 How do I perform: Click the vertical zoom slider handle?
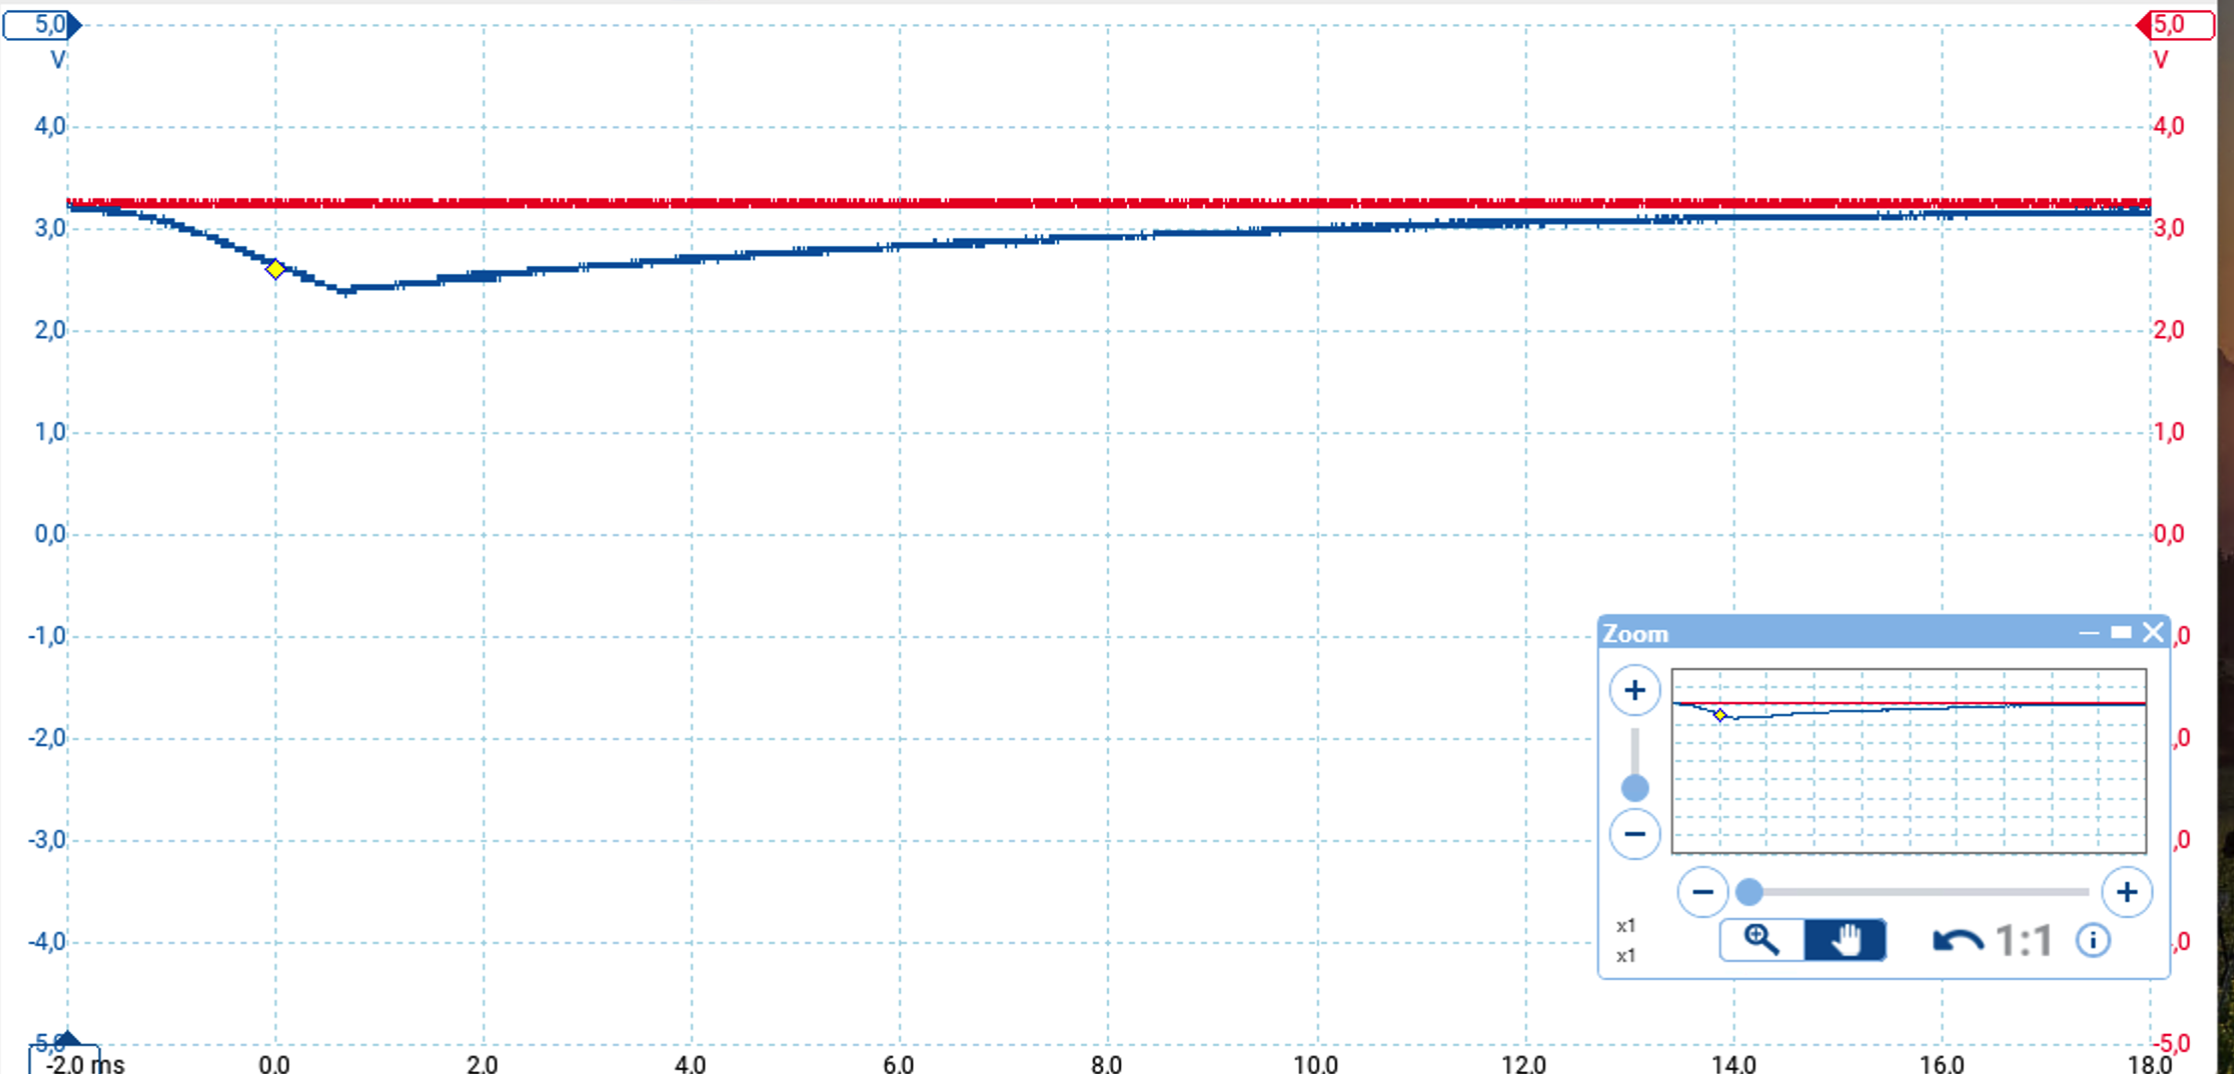coord(1634,788)
